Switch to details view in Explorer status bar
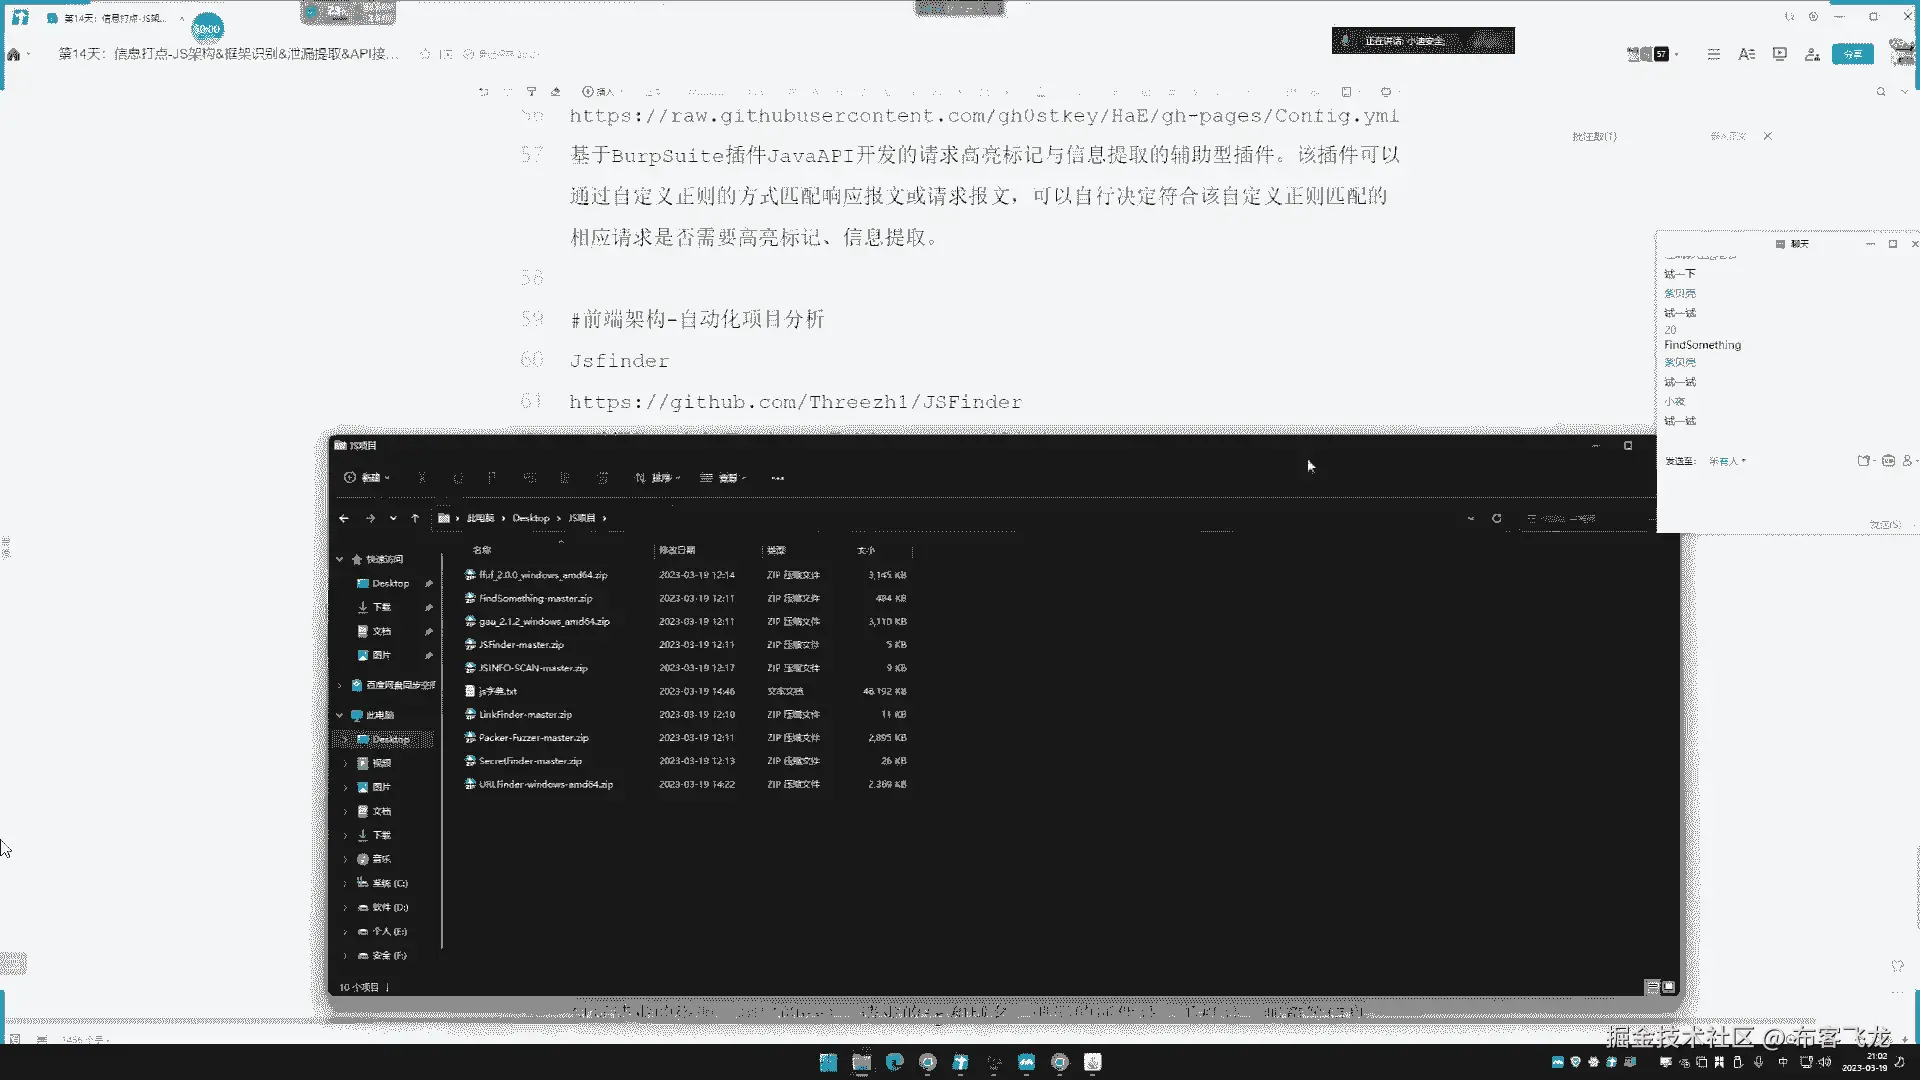The image size is (1920, 1080). tap(1652, 987)
